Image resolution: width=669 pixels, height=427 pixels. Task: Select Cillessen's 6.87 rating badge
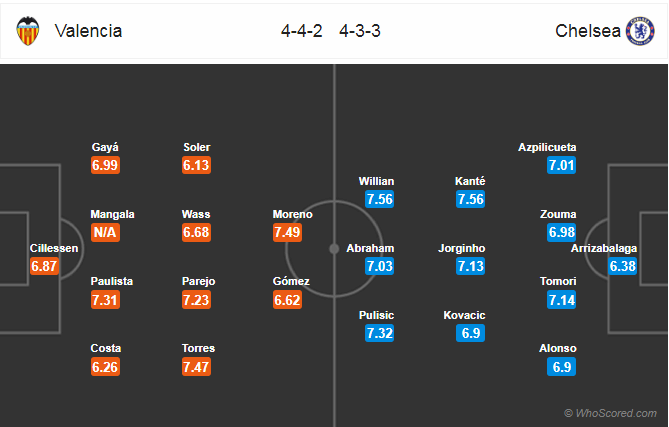point(44,266)
